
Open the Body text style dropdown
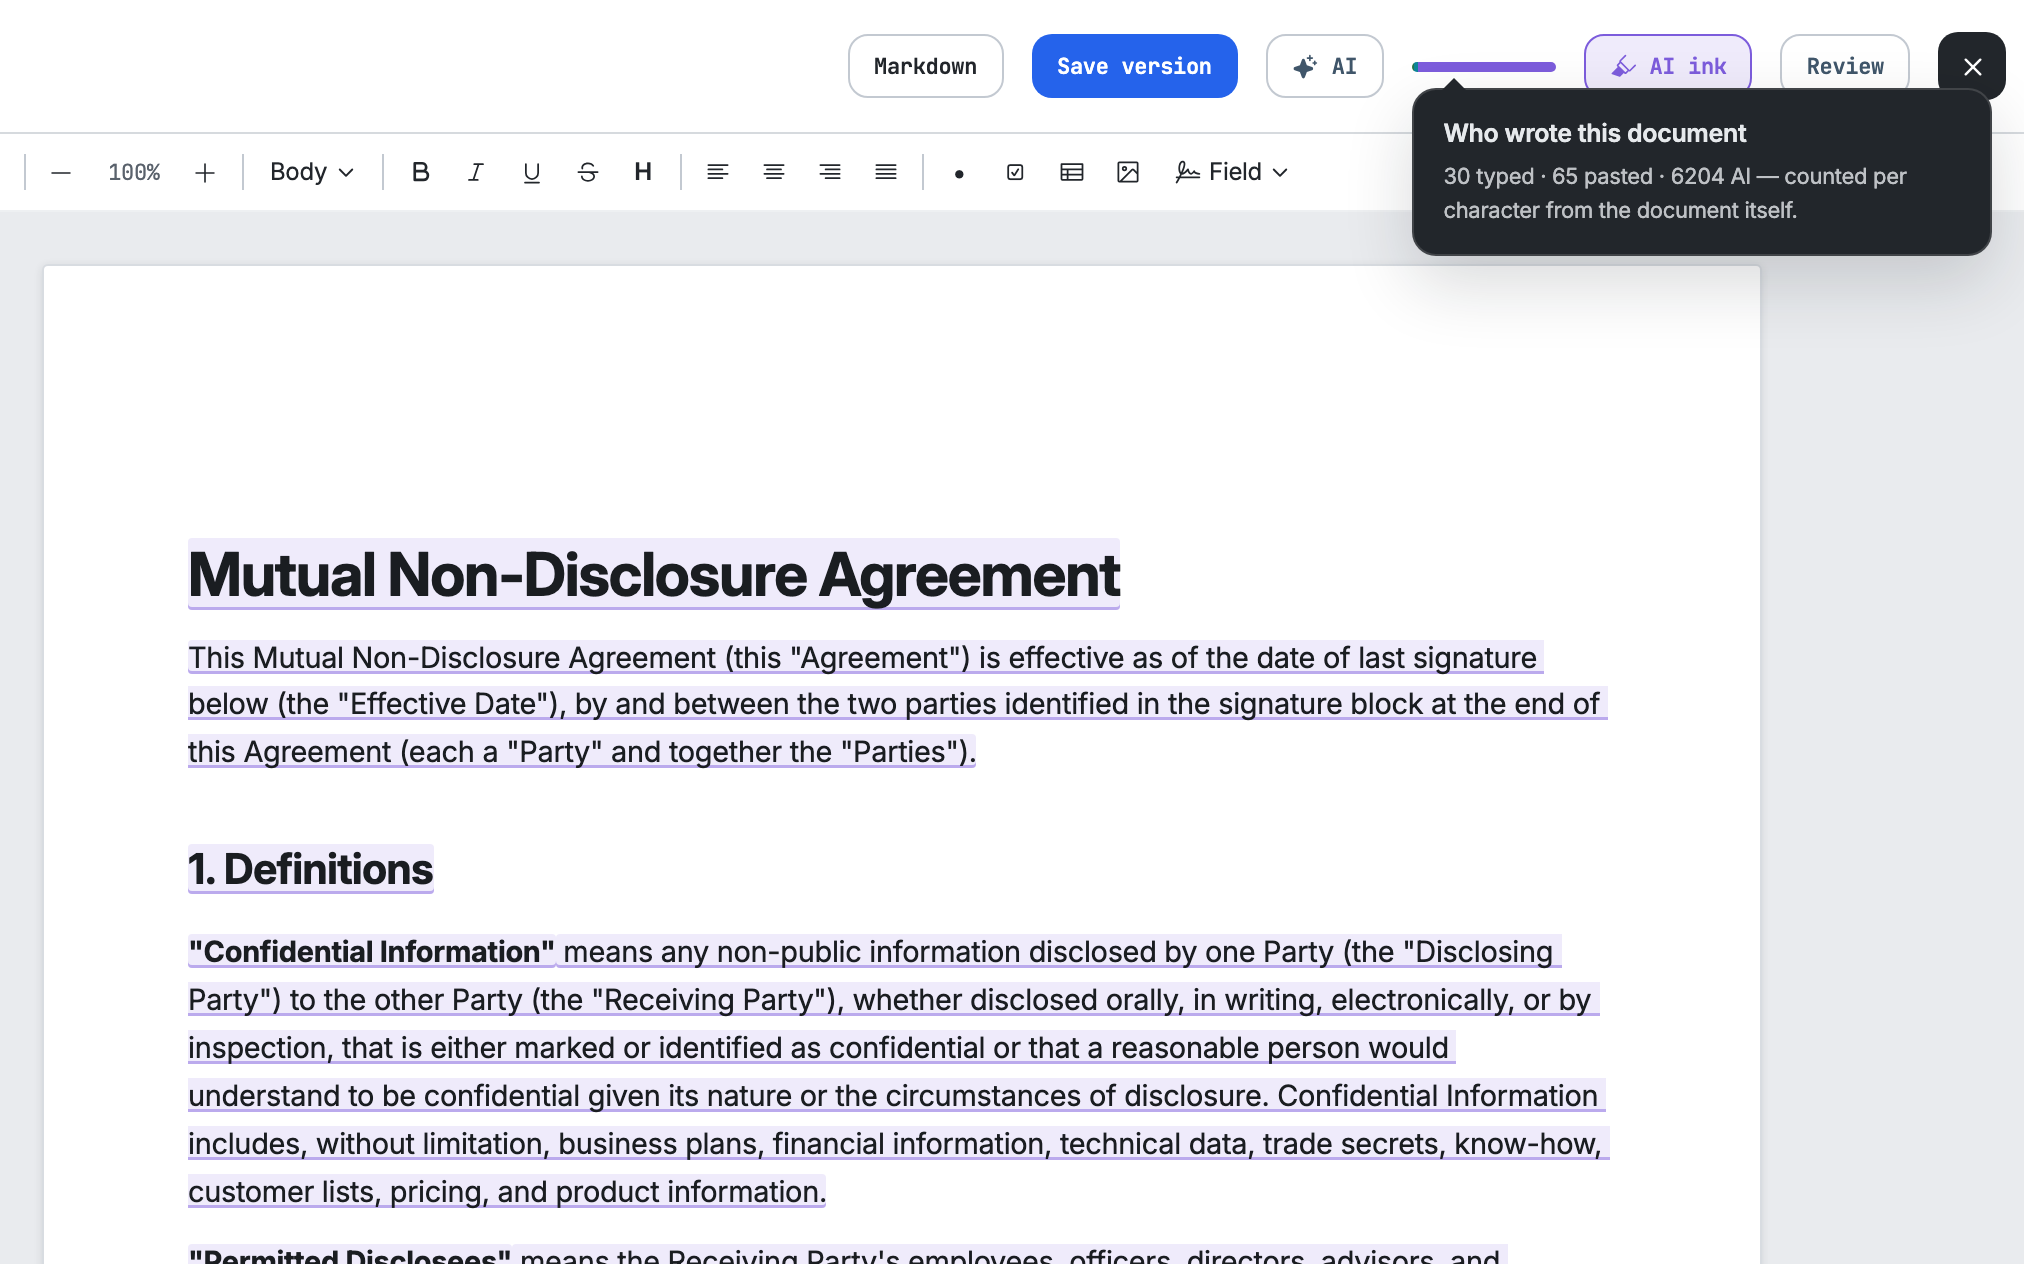(x=312, y=172)
